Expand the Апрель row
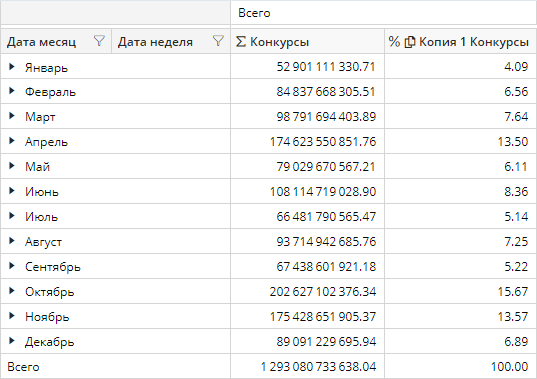The image size is (537, 379). tap(12, 141)
